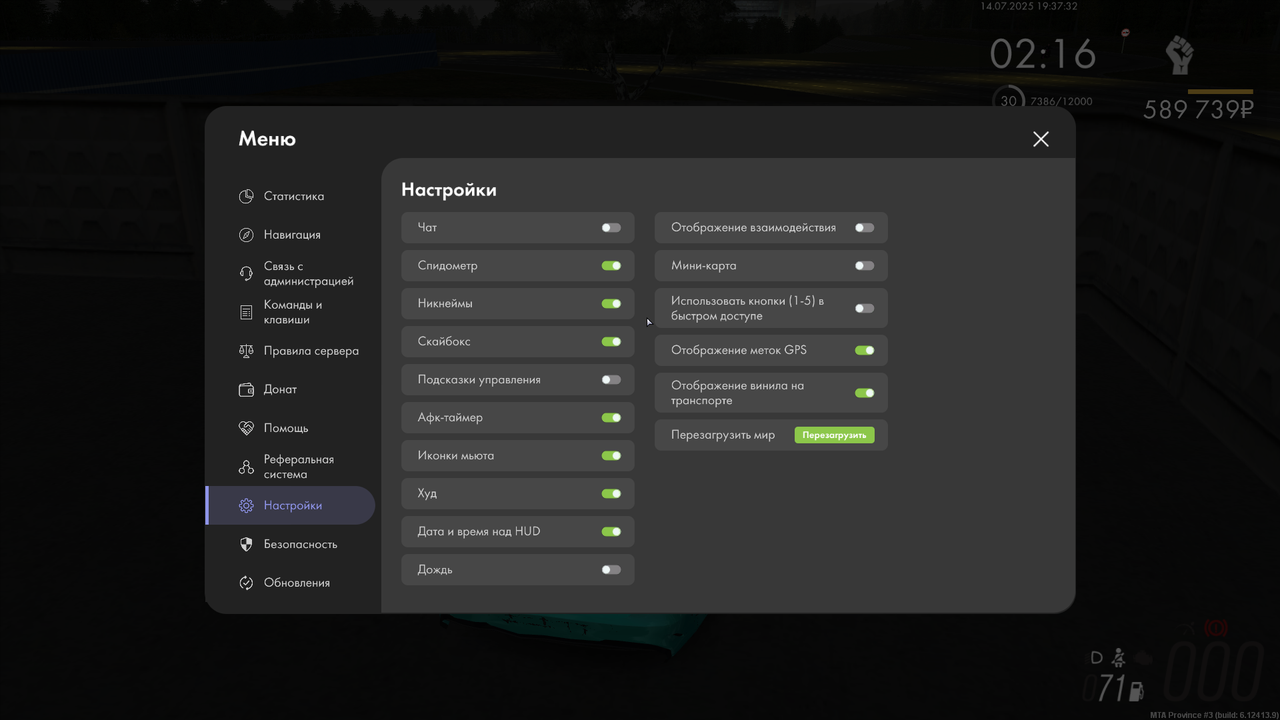The image size is (1280, 720).
Task: Click the green Перезагрузить button
Action: coord(834,435)
